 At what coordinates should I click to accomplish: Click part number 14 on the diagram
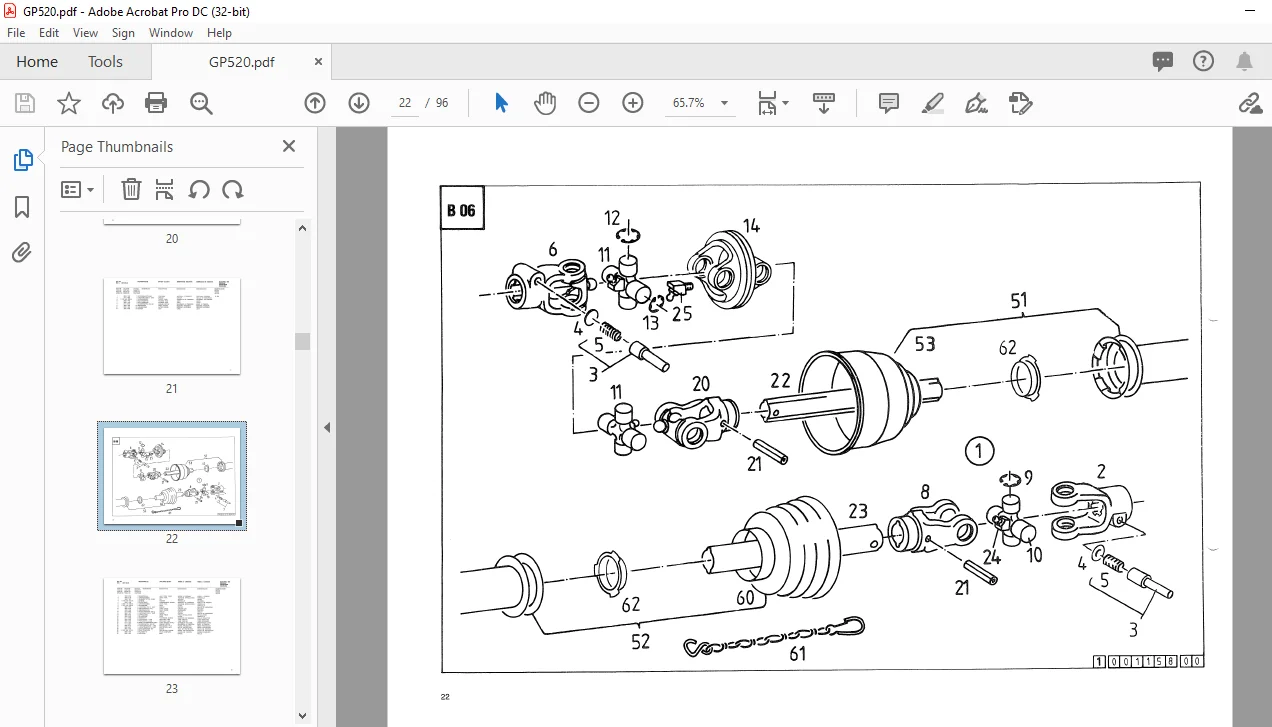pyautogui.click(x=751, y=224)
